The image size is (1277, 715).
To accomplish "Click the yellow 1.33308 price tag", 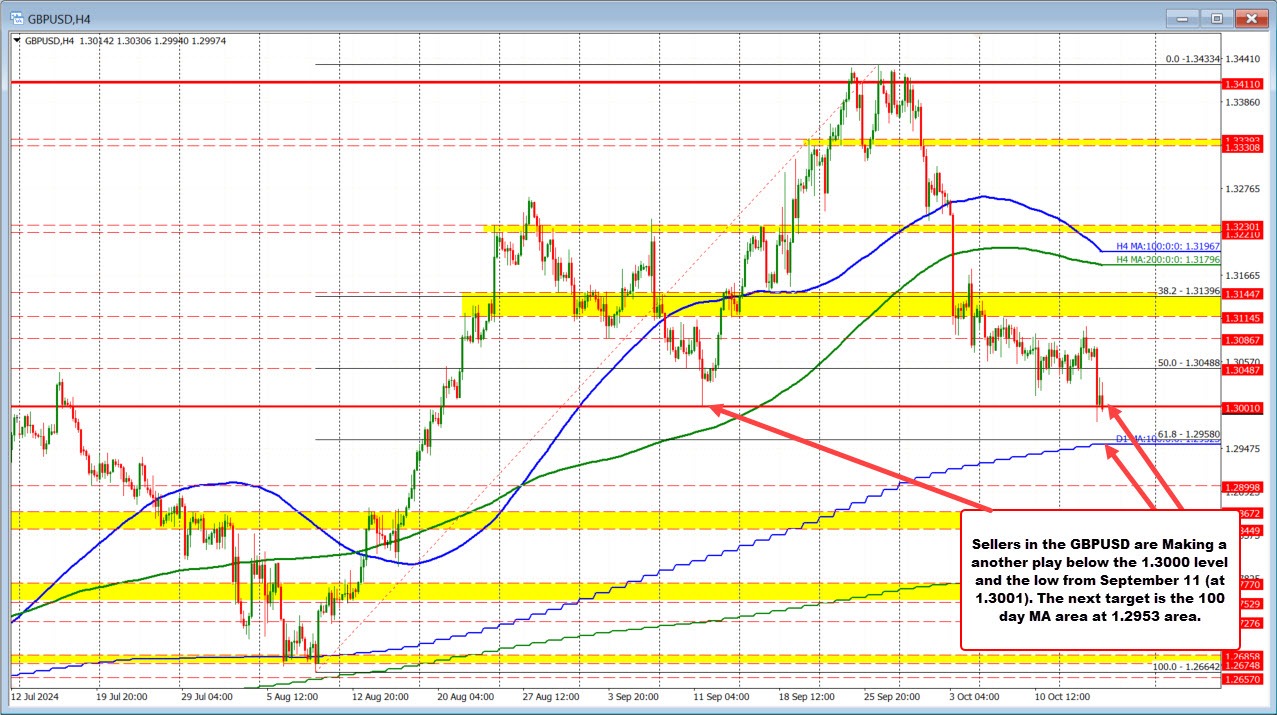I will [x=1243, y=148].
